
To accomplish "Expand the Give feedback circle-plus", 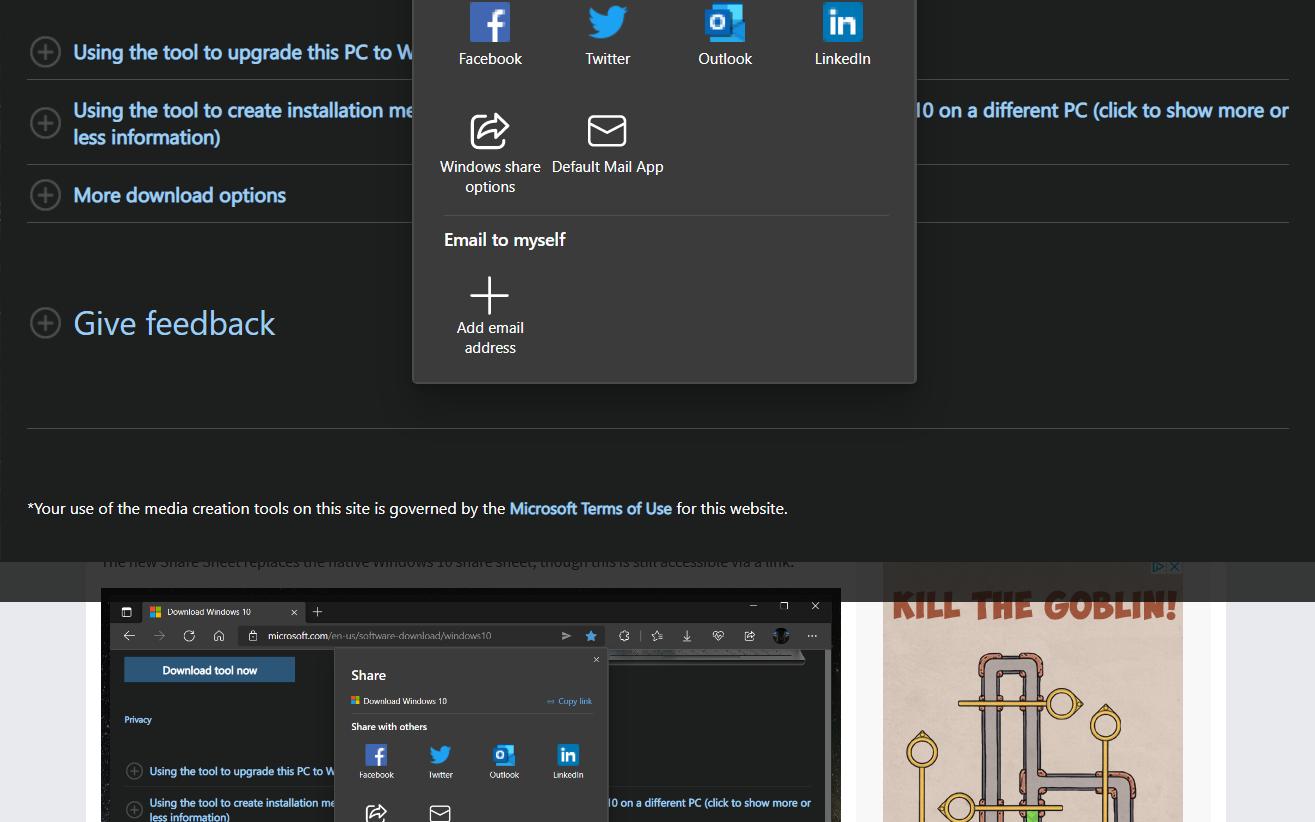I will [45, 323].
